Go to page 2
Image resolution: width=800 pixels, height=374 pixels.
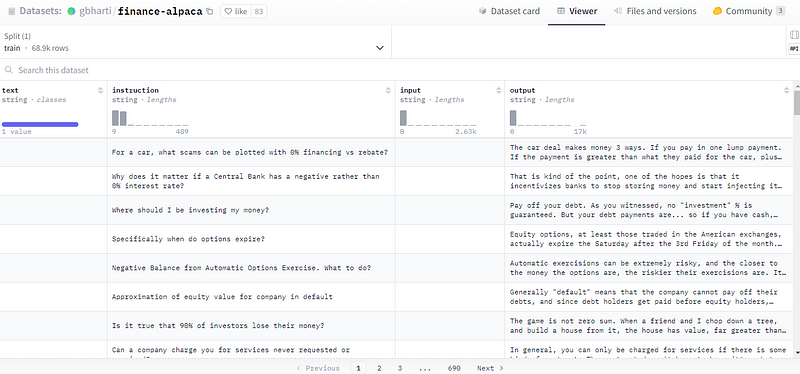tap(379, 368)
